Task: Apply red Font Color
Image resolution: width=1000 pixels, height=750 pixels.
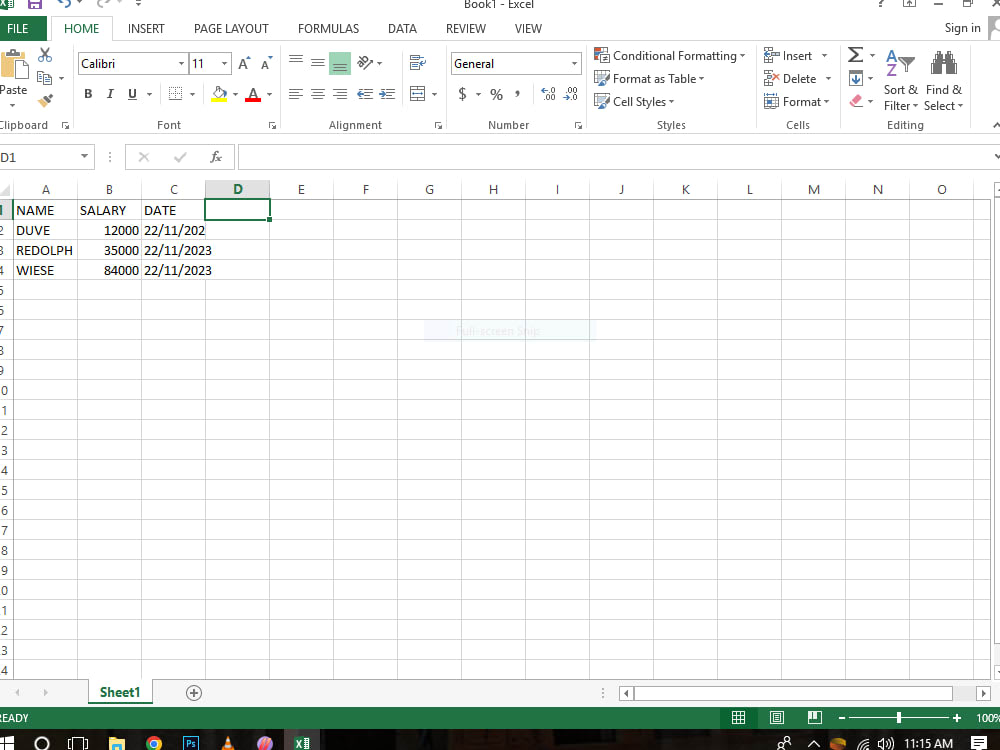Action: tap(253, 94)
